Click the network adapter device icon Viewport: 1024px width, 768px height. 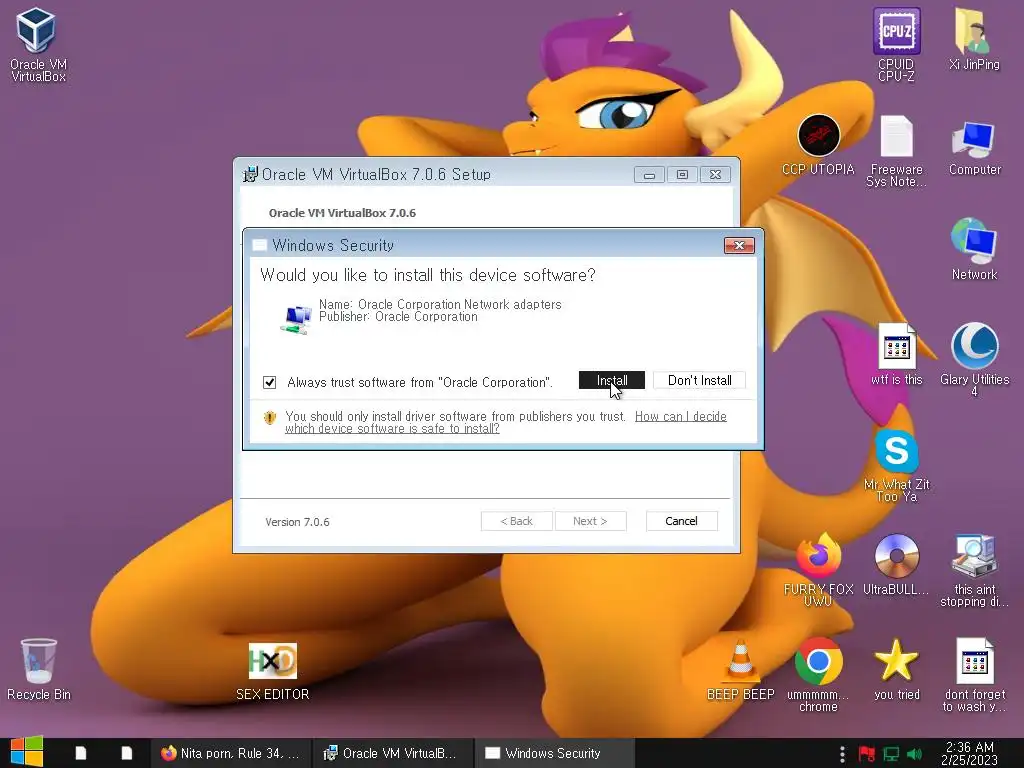[296, 319]
